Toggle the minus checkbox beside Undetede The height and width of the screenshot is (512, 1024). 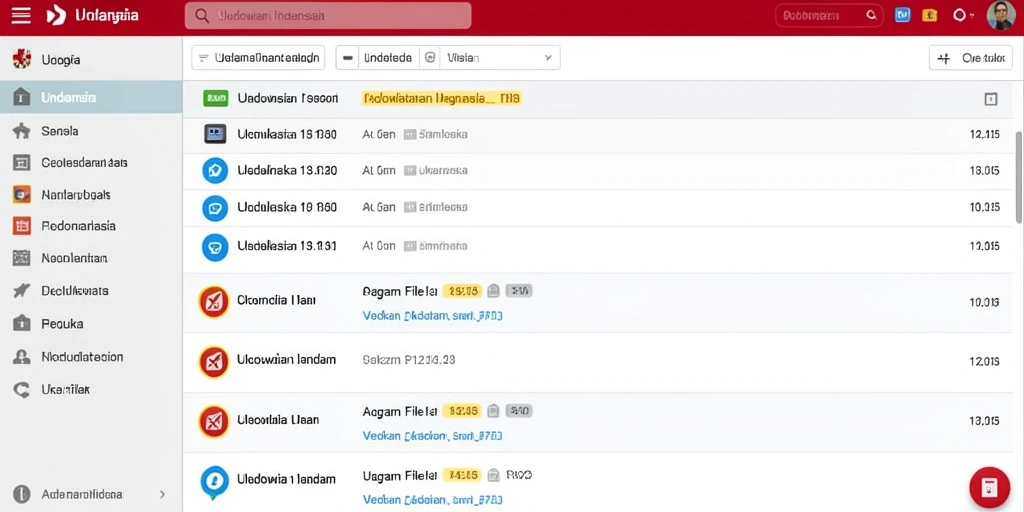coord(347,58)
